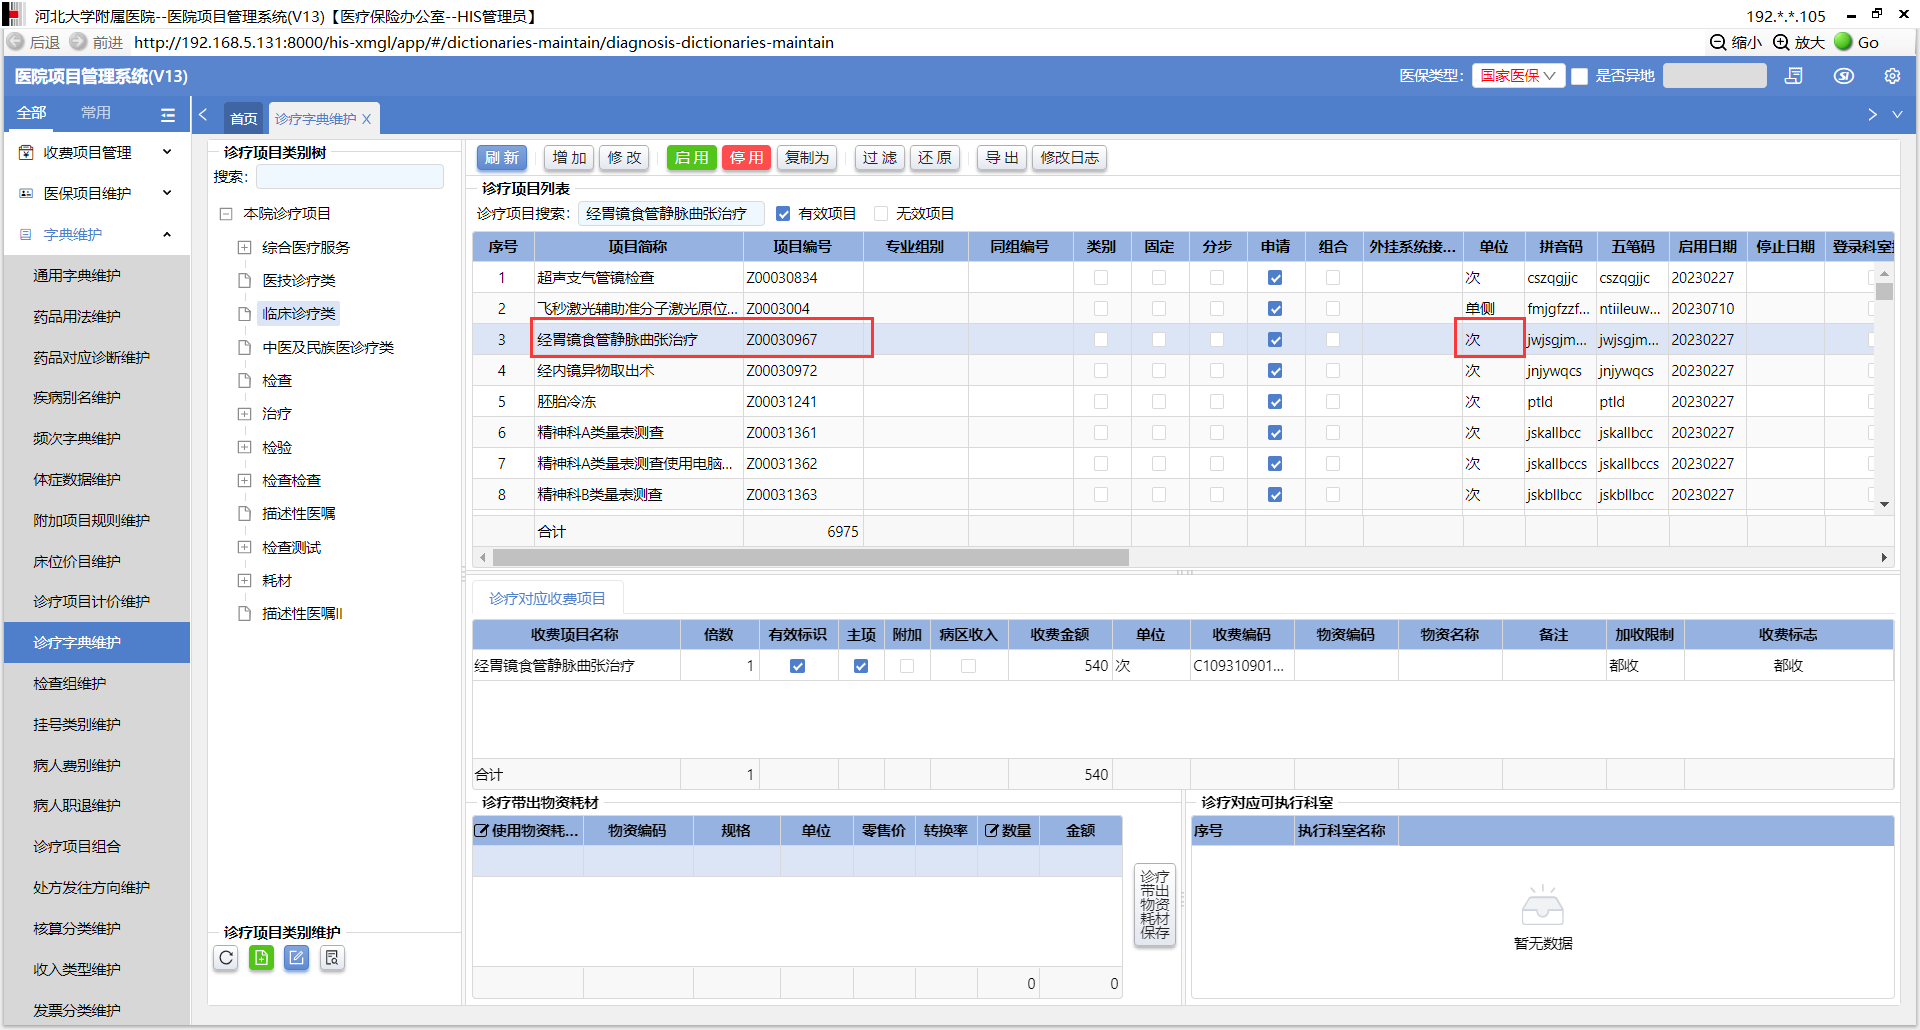Viewport: 1920px width, 1030px height.
Task: Click the 诊疗项目搜索 input field
Action: 671,214
